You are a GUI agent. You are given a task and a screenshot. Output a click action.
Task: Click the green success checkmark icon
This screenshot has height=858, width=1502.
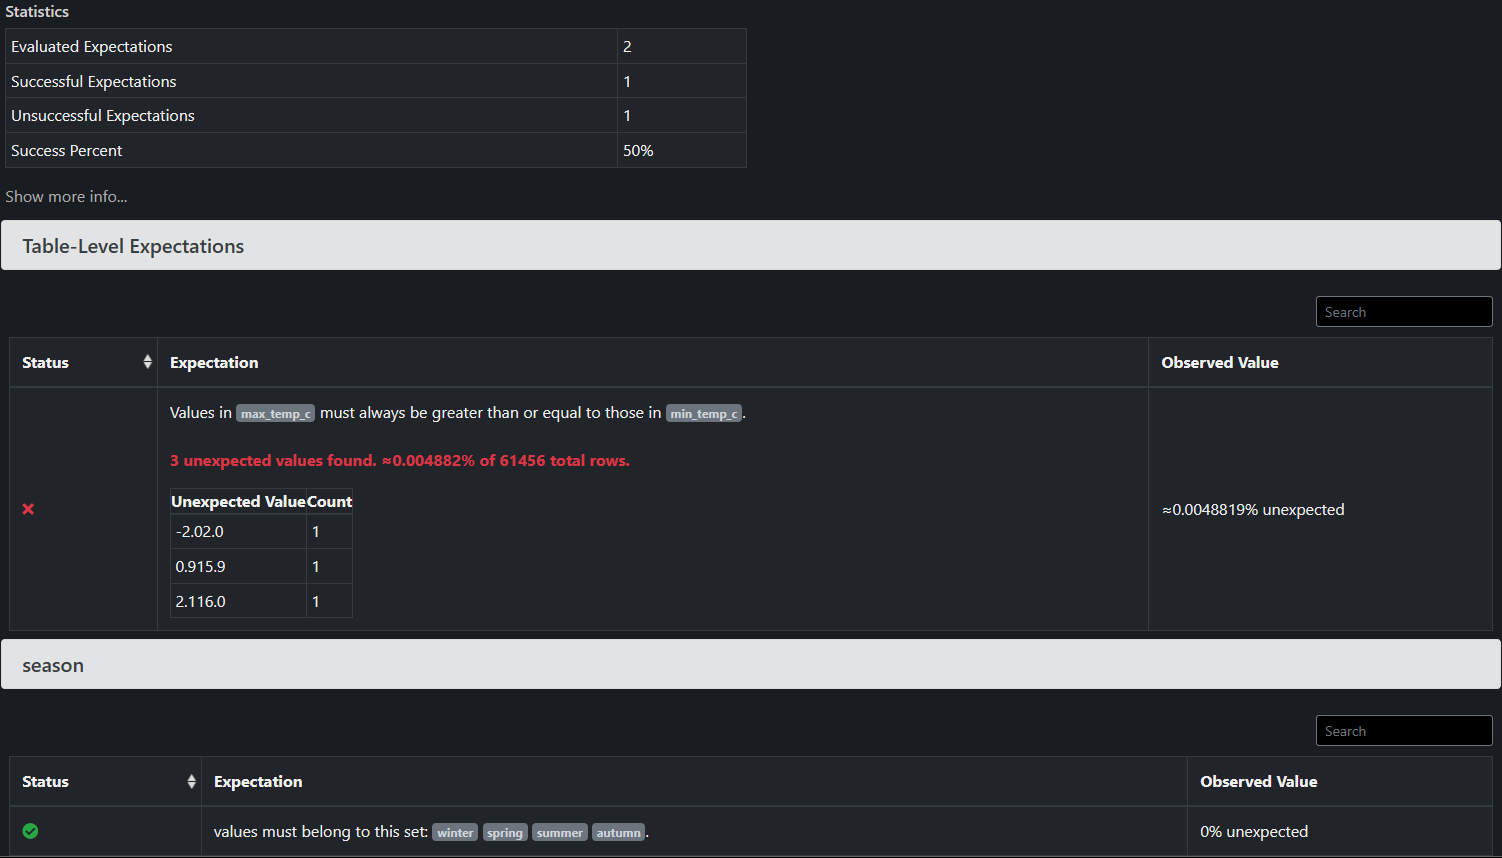point(30,831)
